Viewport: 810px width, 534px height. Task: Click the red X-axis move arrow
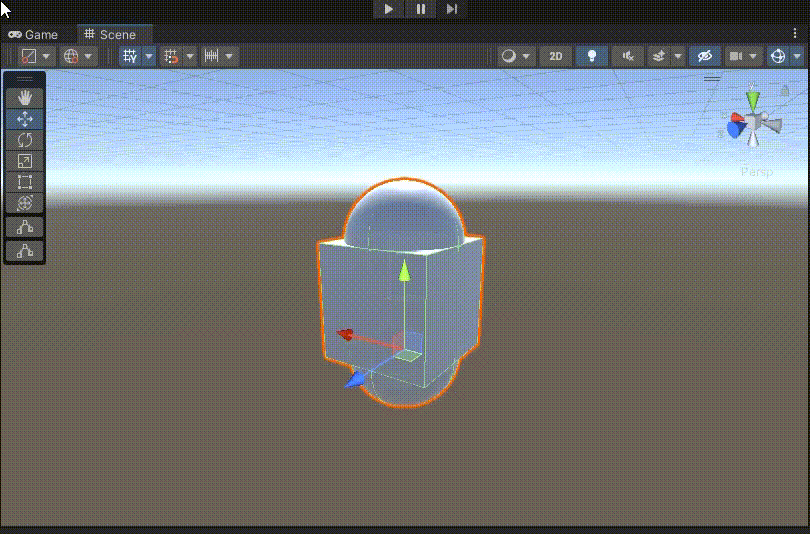[x=345, y=335]
